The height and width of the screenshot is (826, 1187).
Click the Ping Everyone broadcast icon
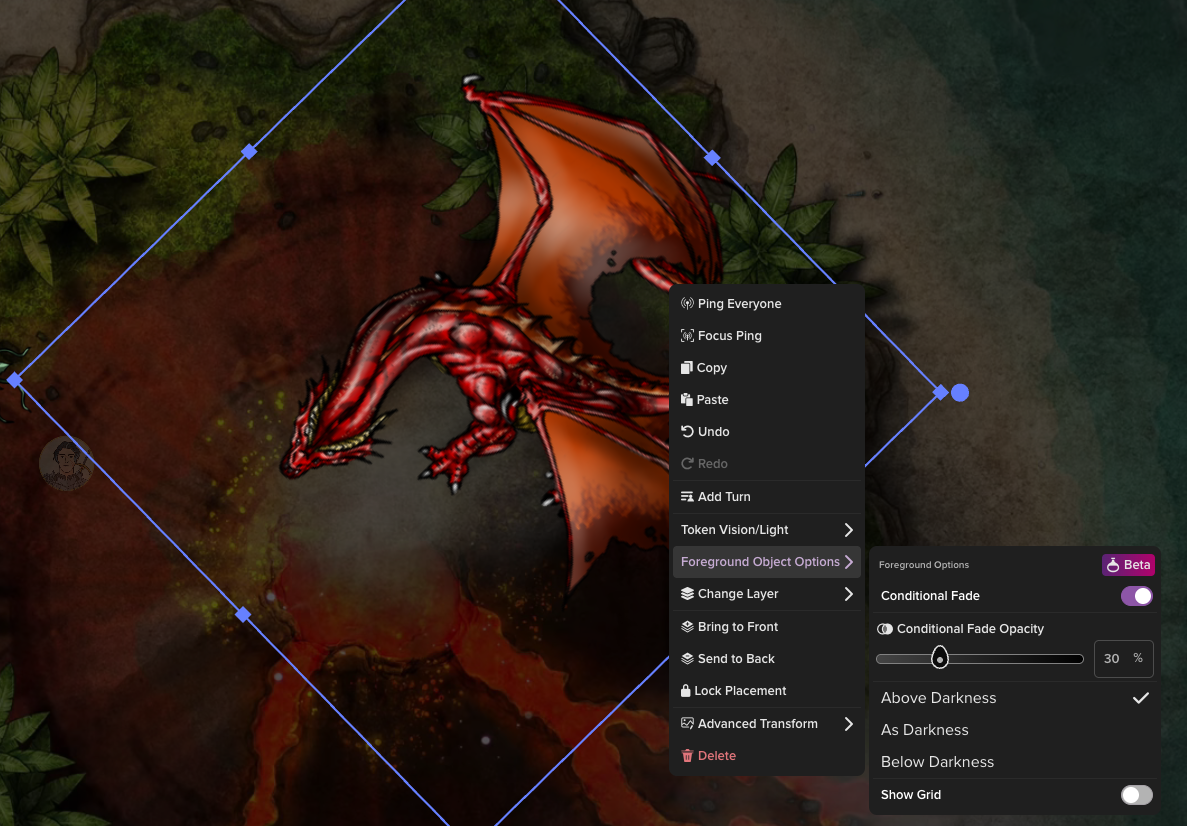pyautogui.click(x=686, y=303)
